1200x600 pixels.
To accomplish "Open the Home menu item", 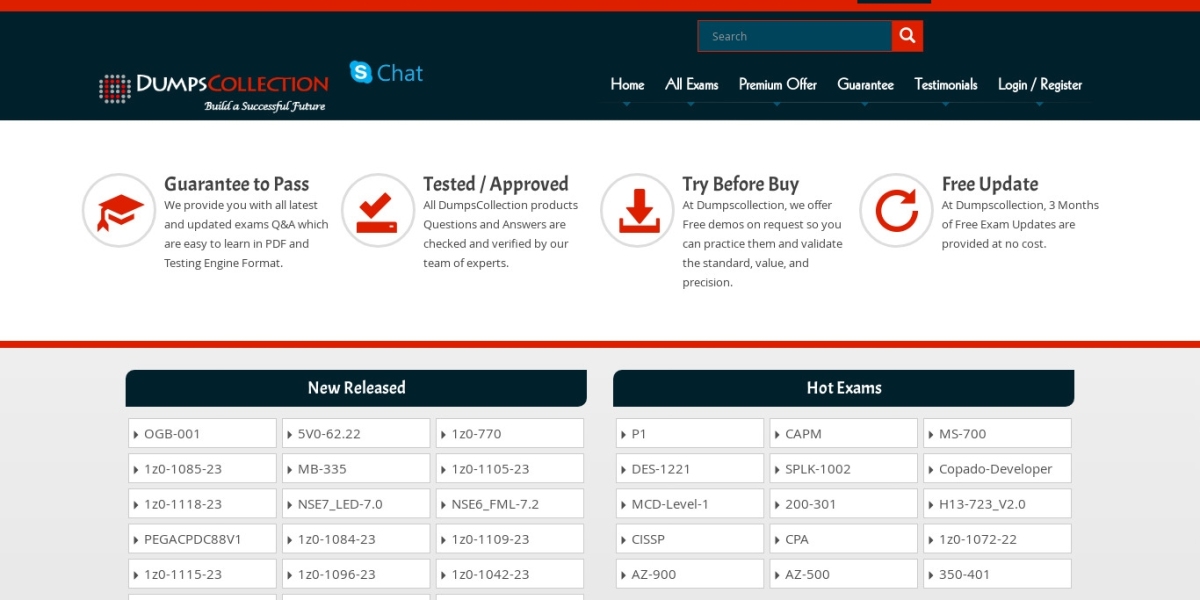I will click(627, 85).
